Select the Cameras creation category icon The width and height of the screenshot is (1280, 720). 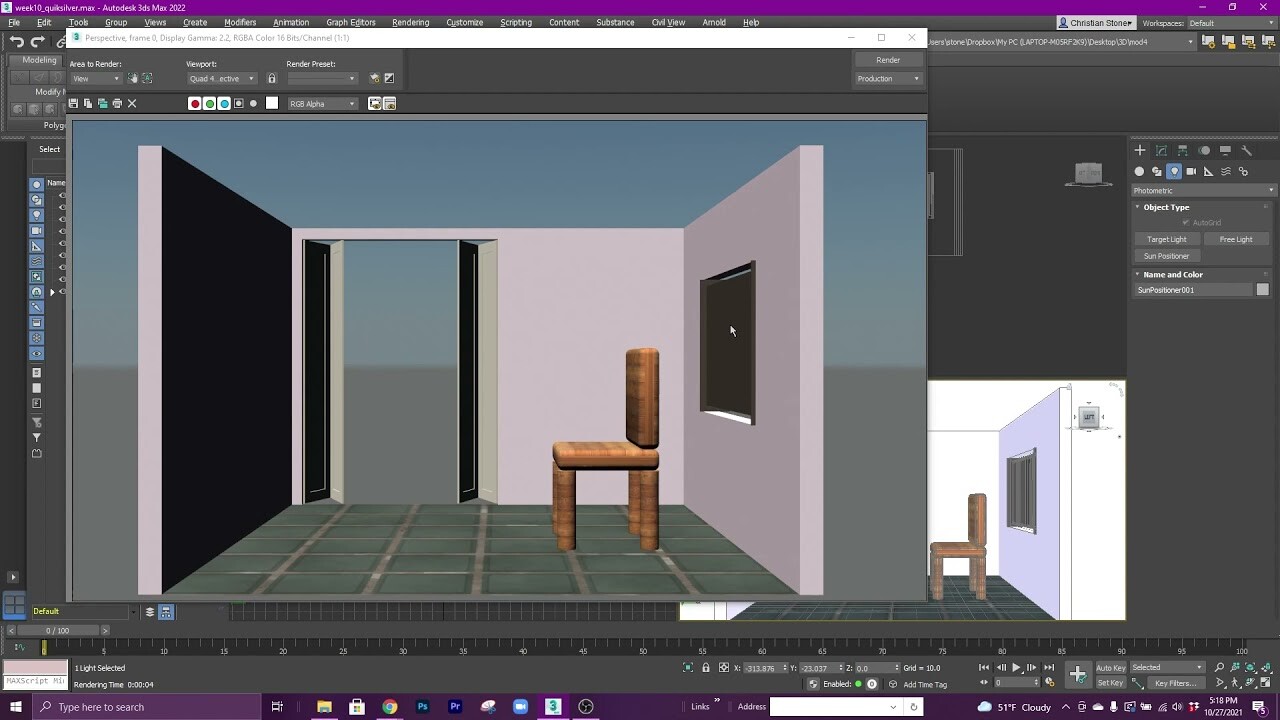1190,171
